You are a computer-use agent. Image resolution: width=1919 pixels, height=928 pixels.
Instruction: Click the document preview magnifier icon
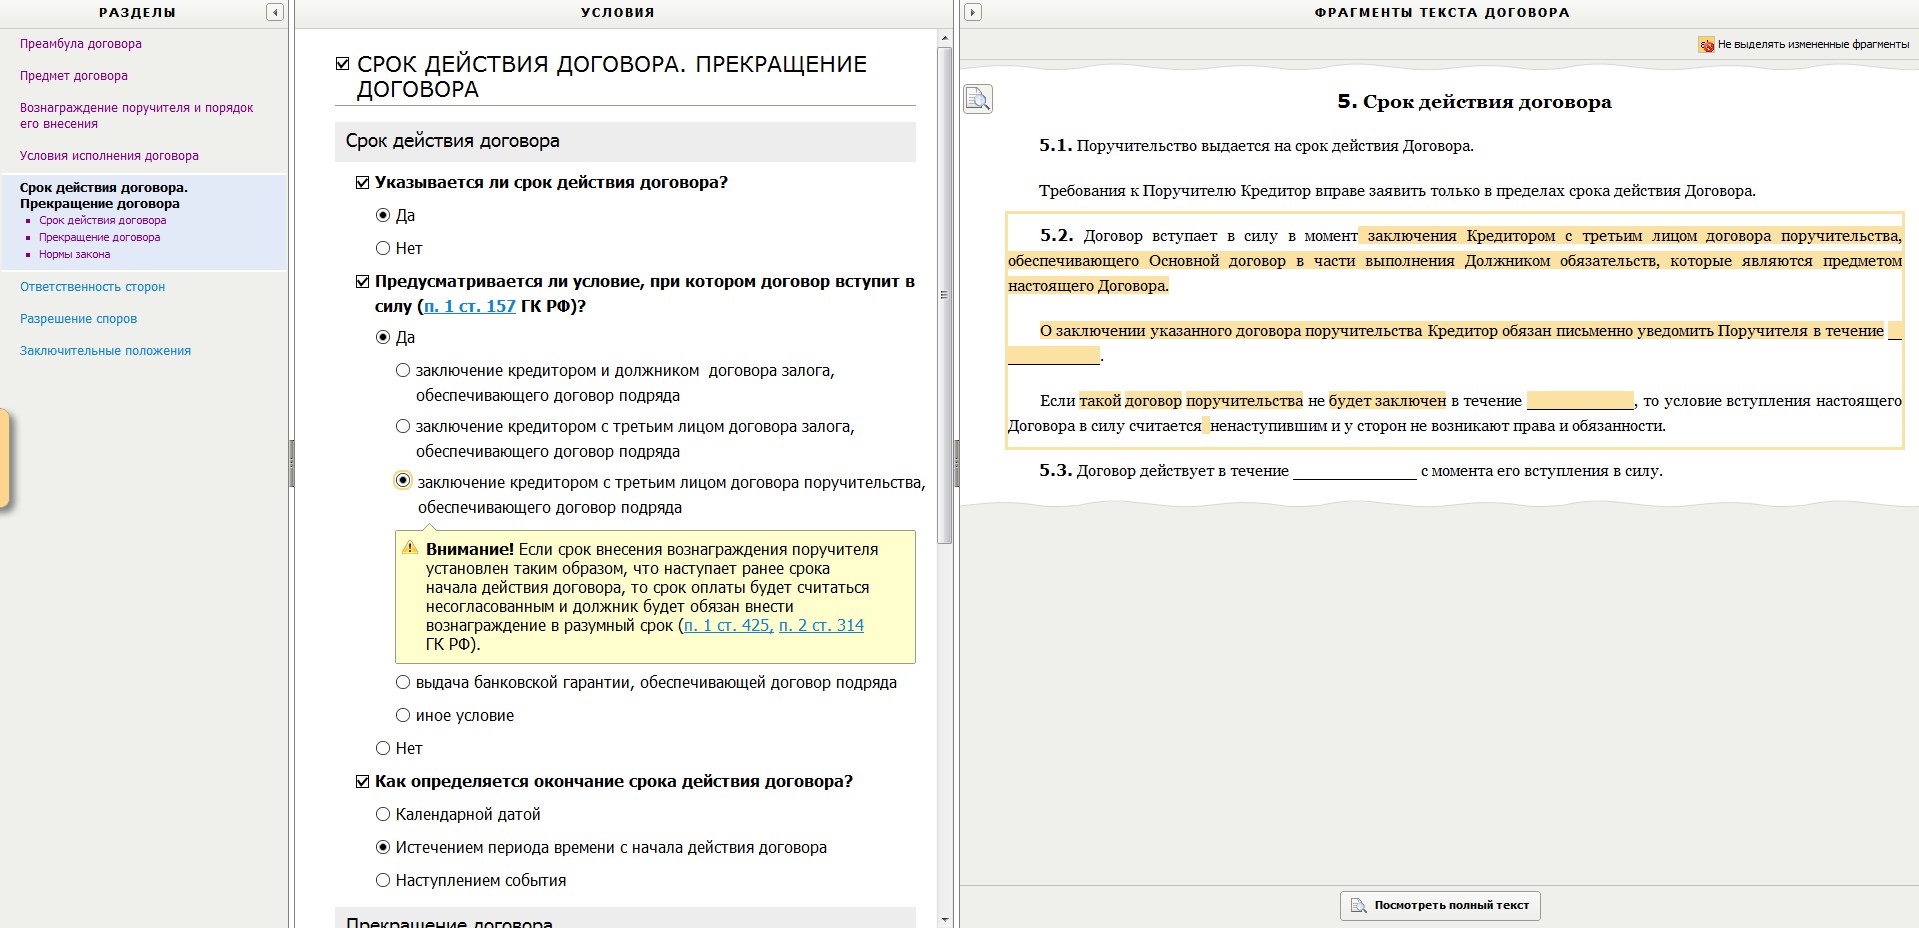click(x=978, y=98)
